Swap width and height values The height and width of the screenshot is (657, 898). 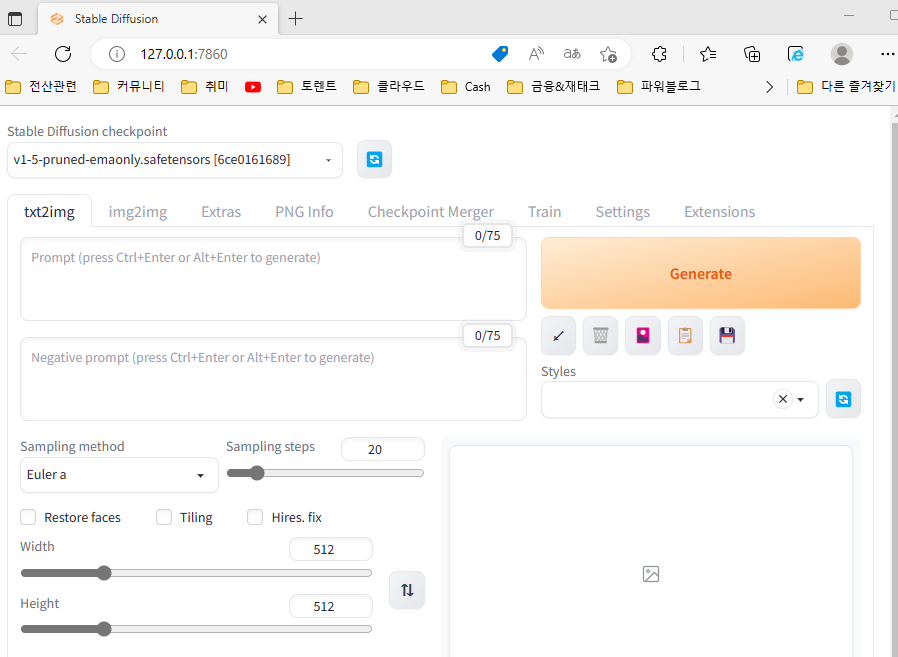coord(407,590)
